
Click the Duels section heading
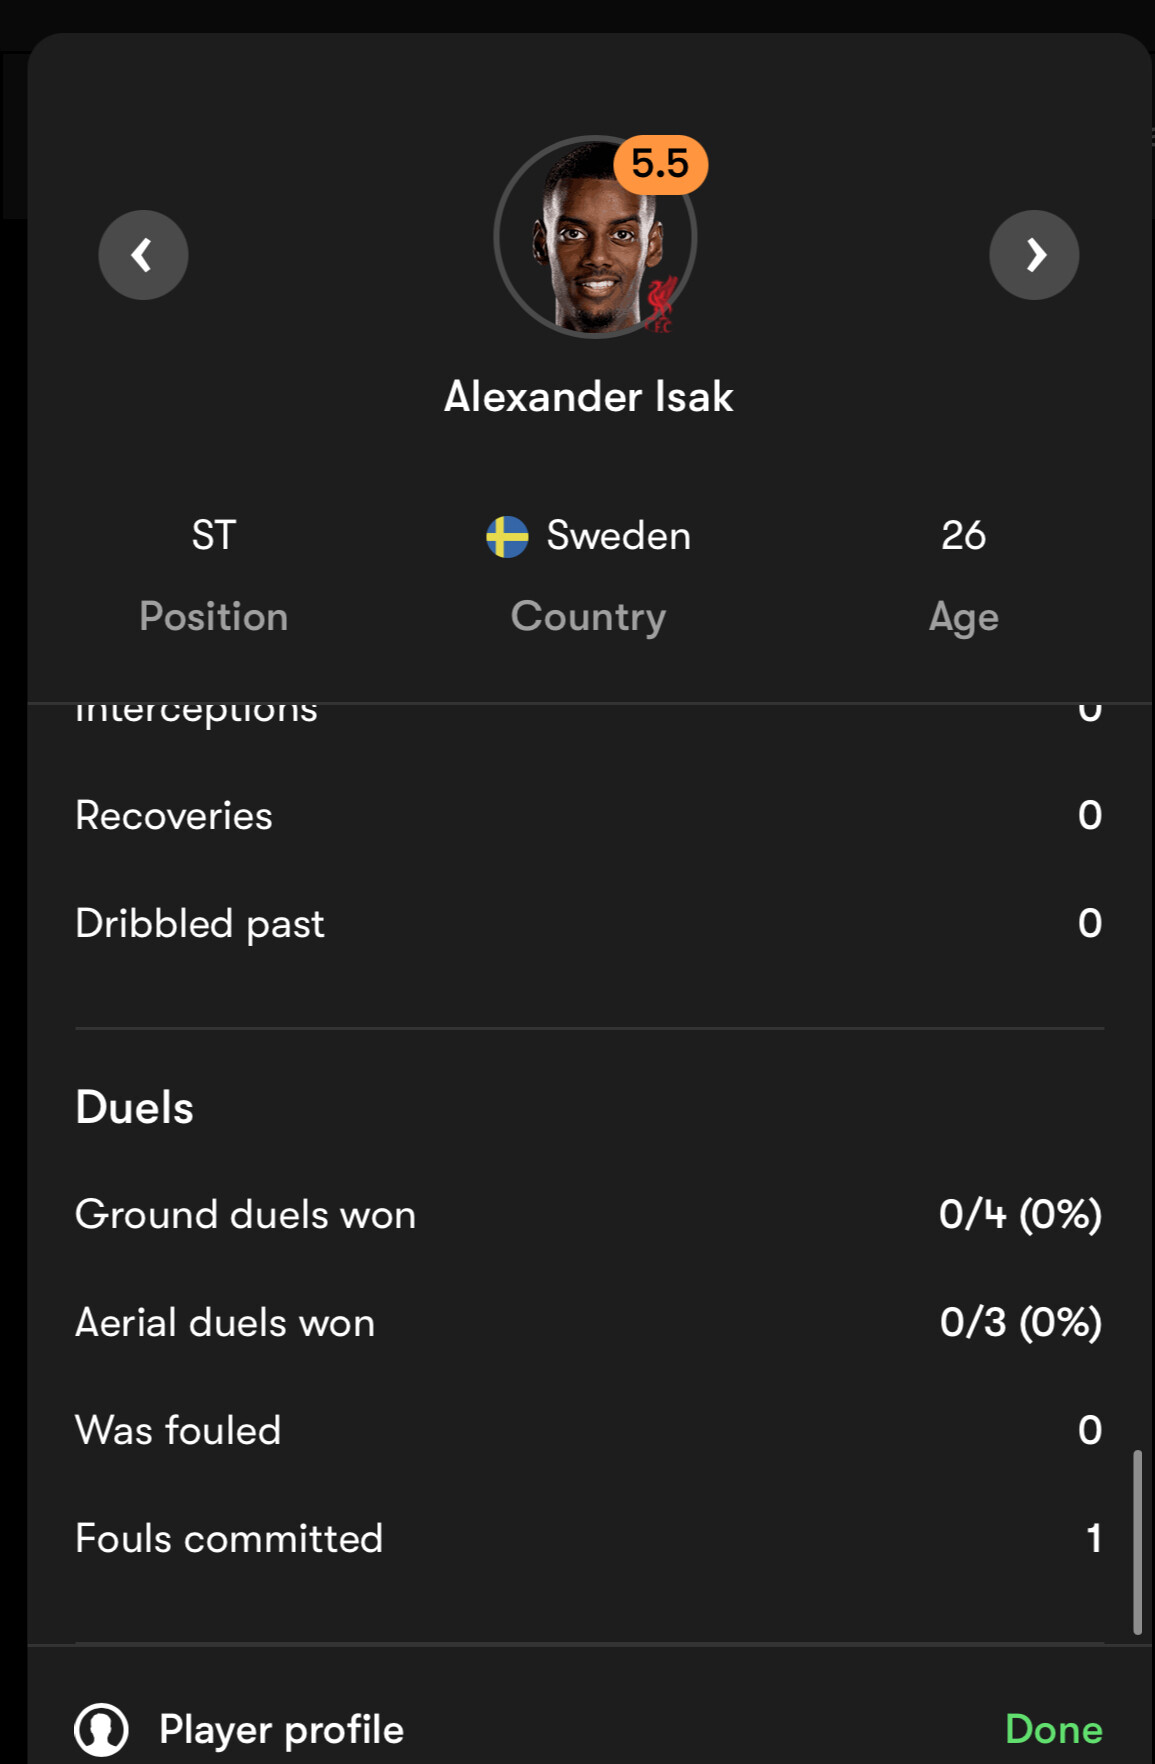point(135,1108)
